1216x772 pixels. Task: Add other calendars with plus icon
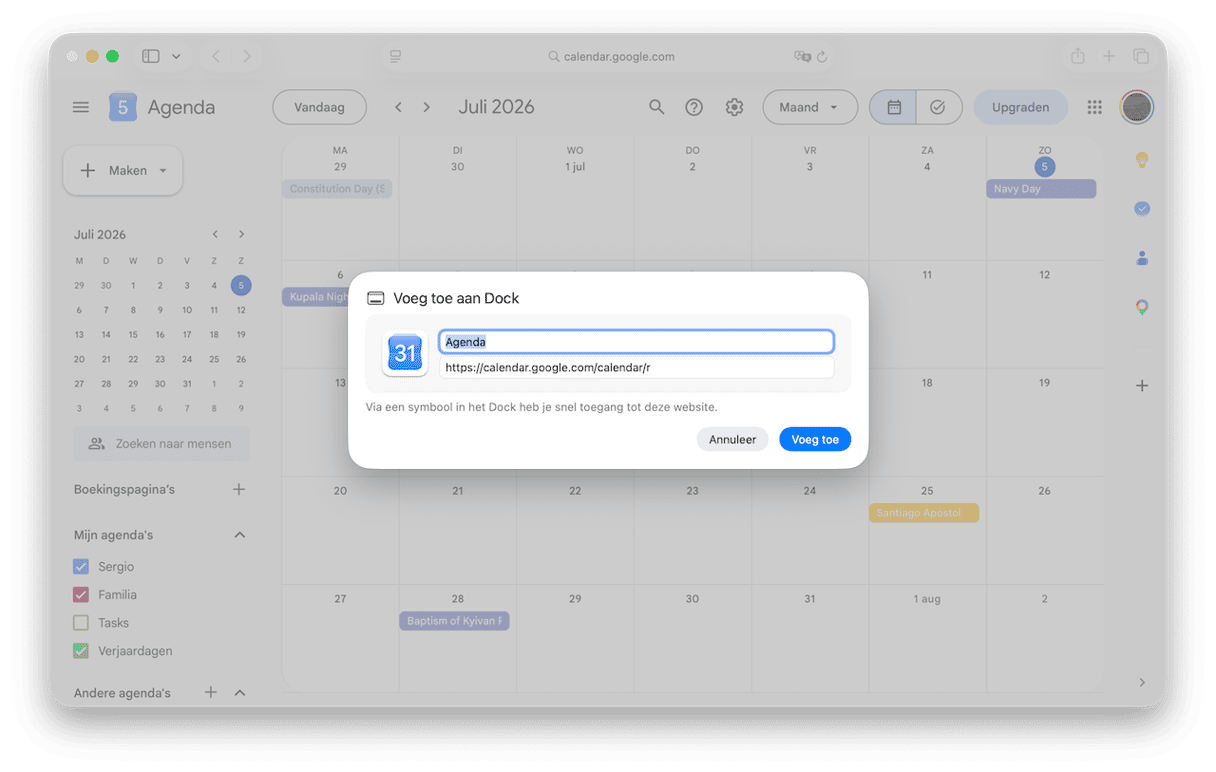click(x=211, y=692)
